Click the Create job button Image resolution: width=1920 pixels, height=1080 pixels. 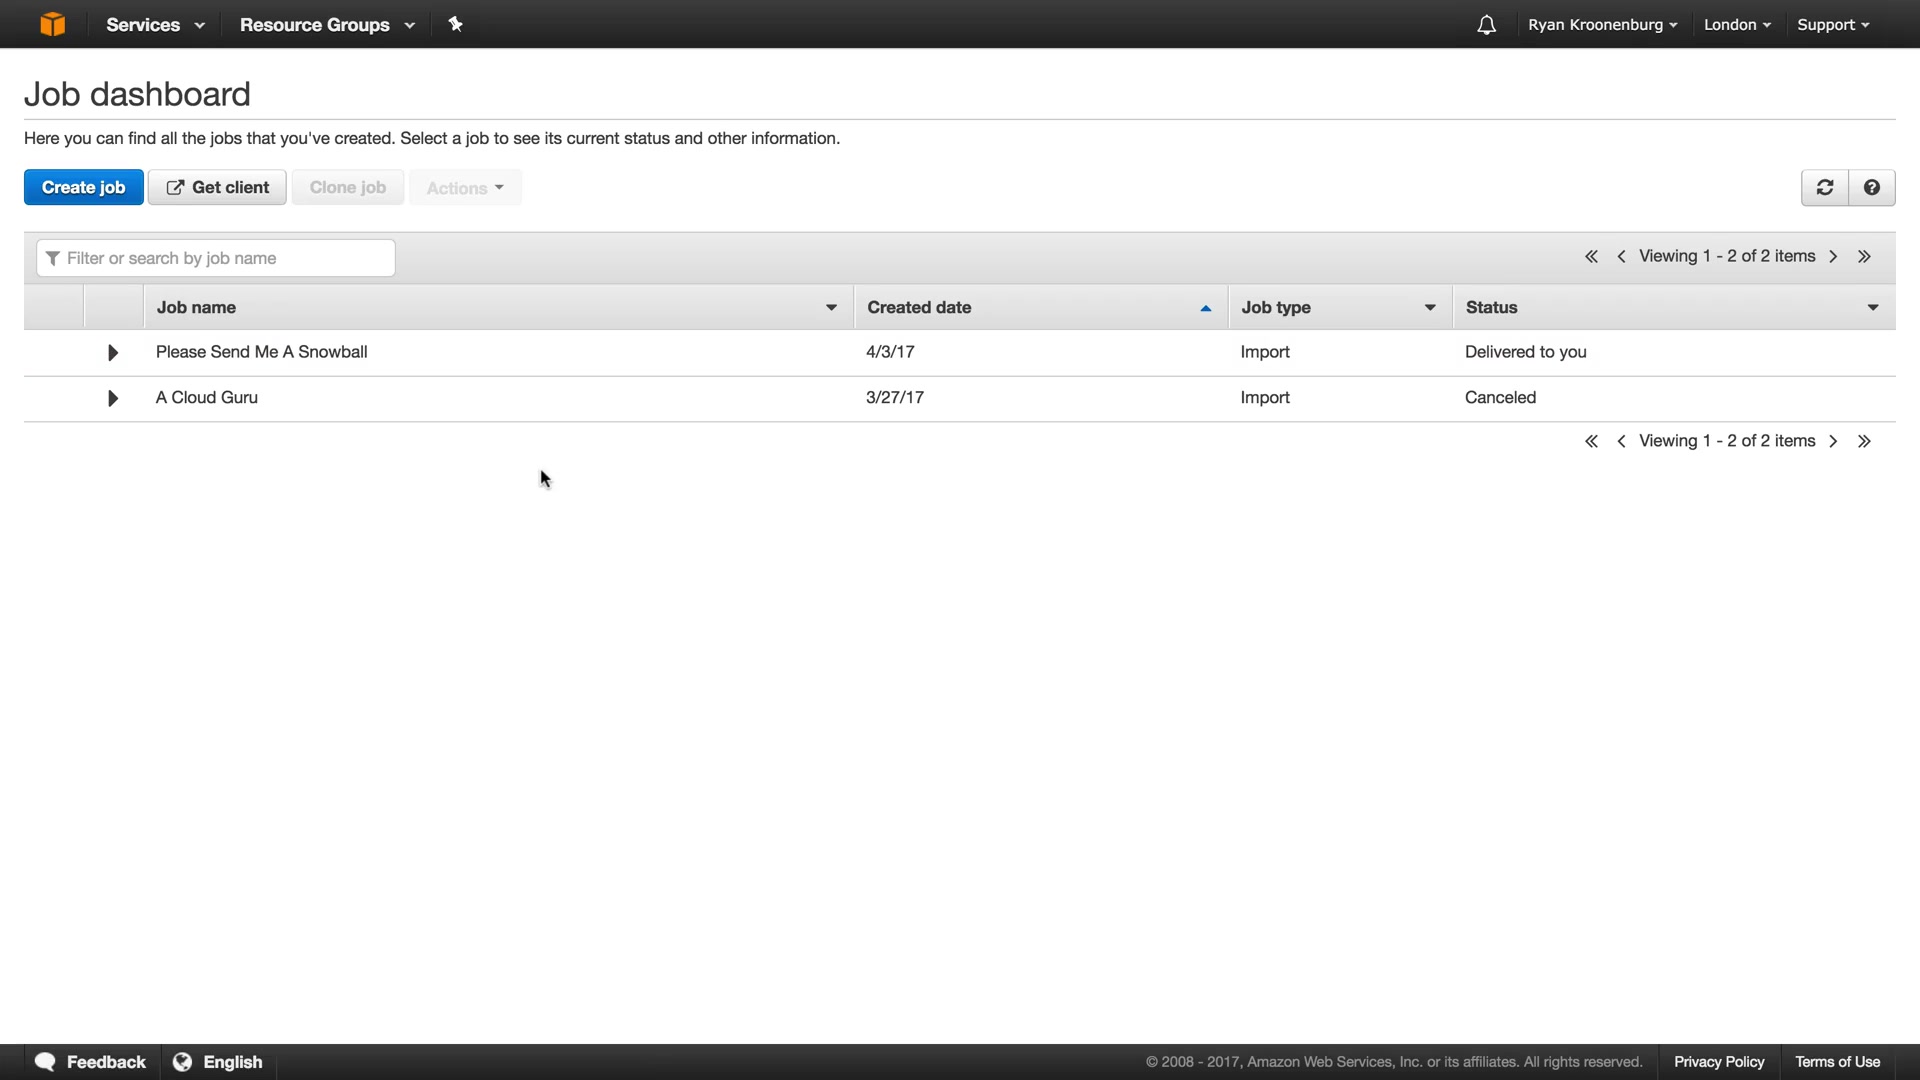coord(83,188)
